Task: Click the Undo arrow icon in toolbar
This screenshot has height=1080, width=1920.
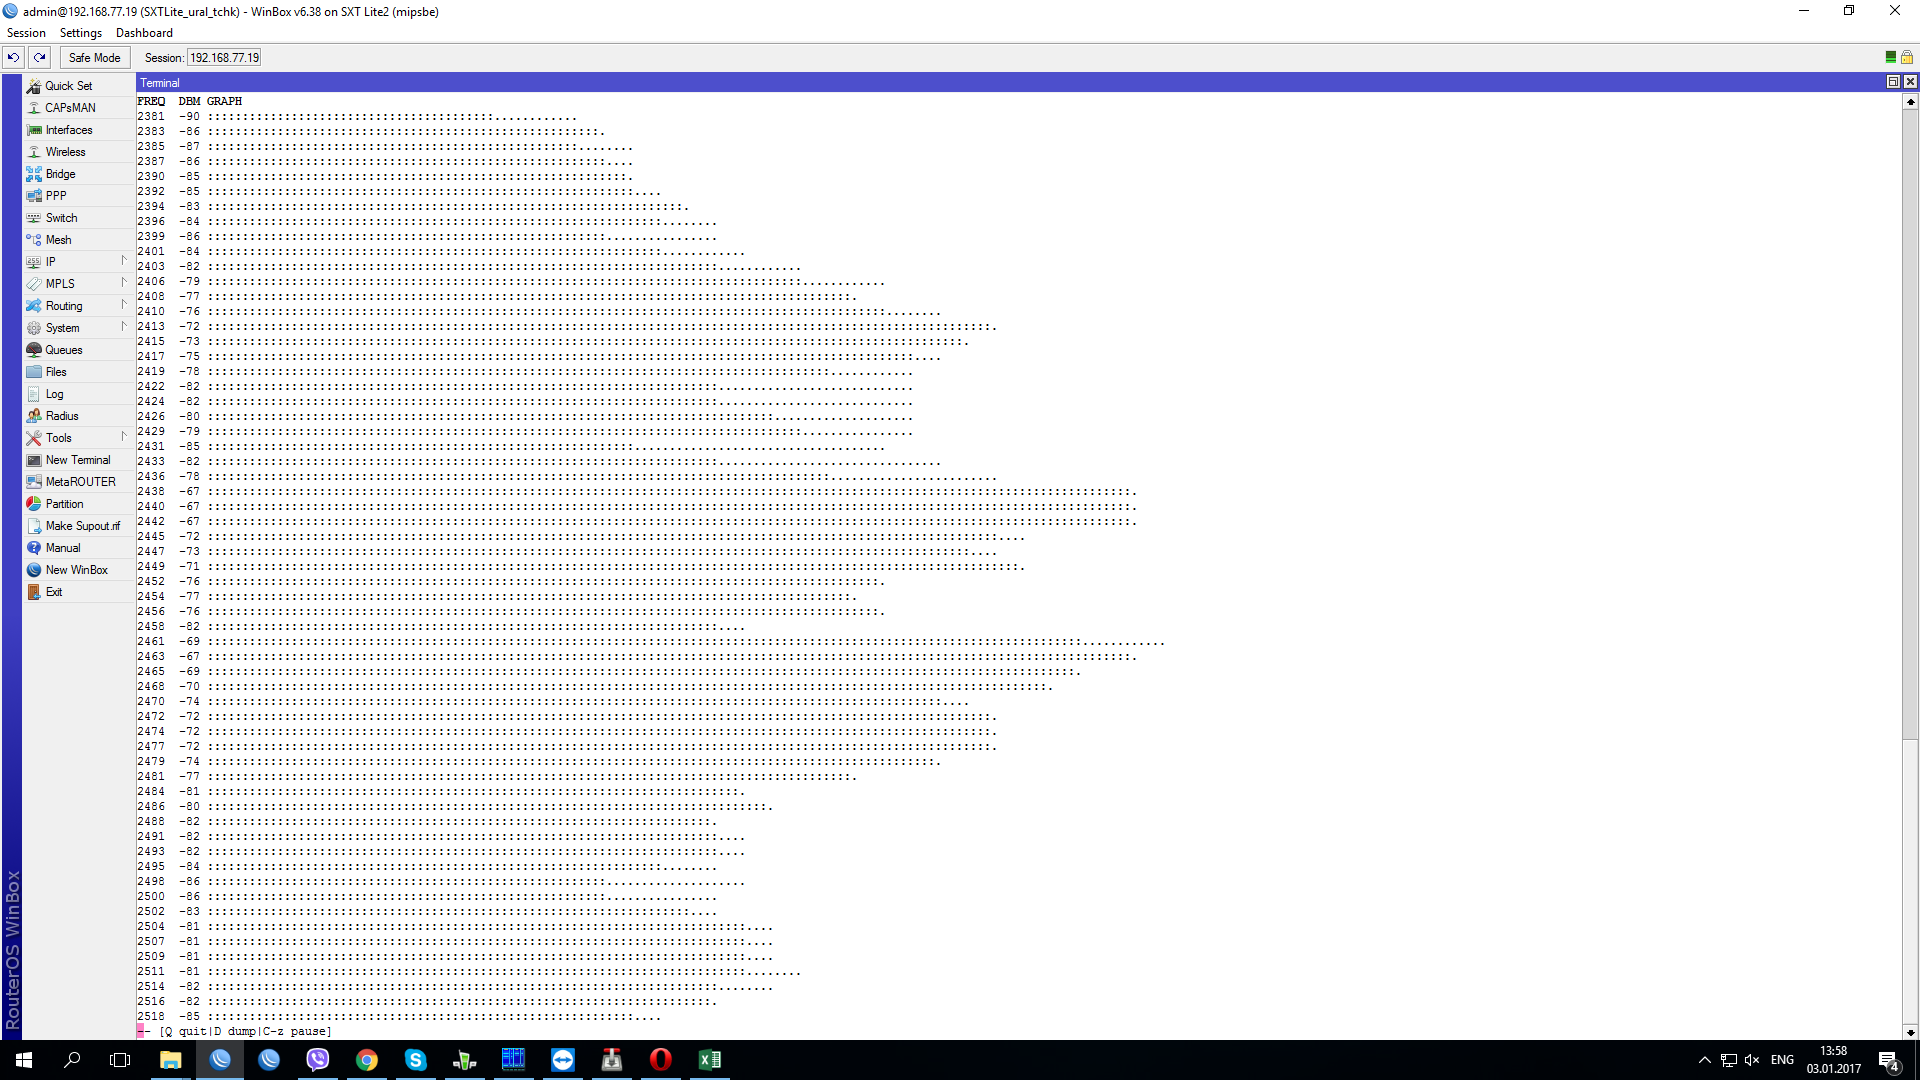Action: click(x=13, y=57)
